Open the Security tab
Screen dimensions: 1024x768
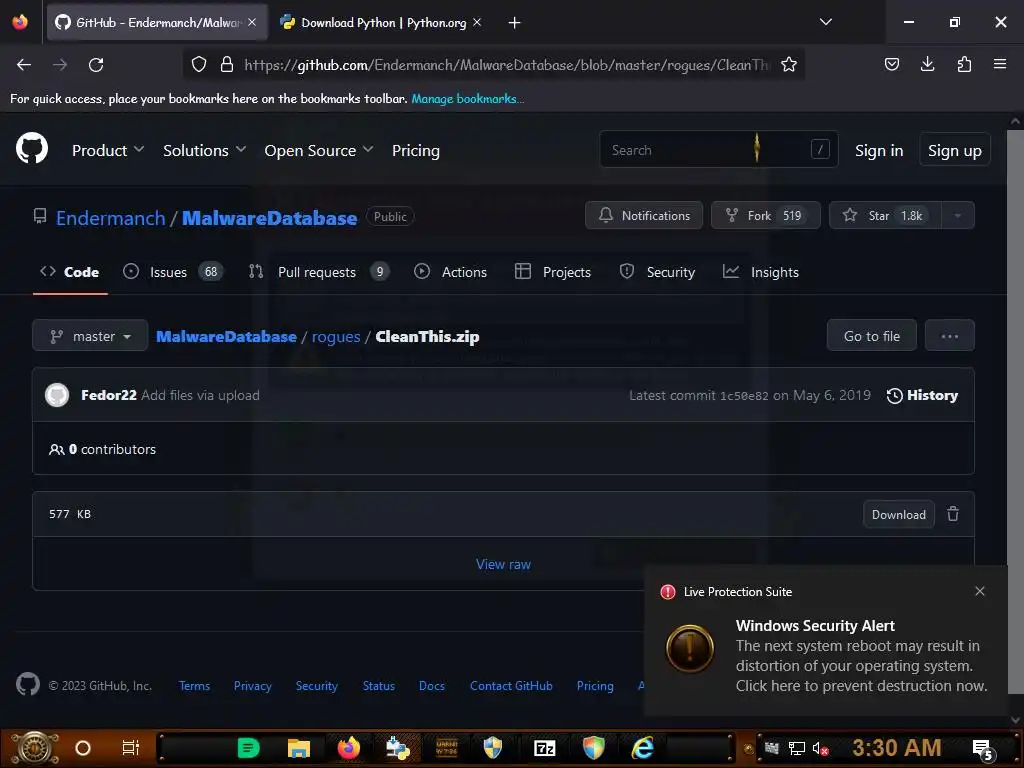tap(658, 272)
